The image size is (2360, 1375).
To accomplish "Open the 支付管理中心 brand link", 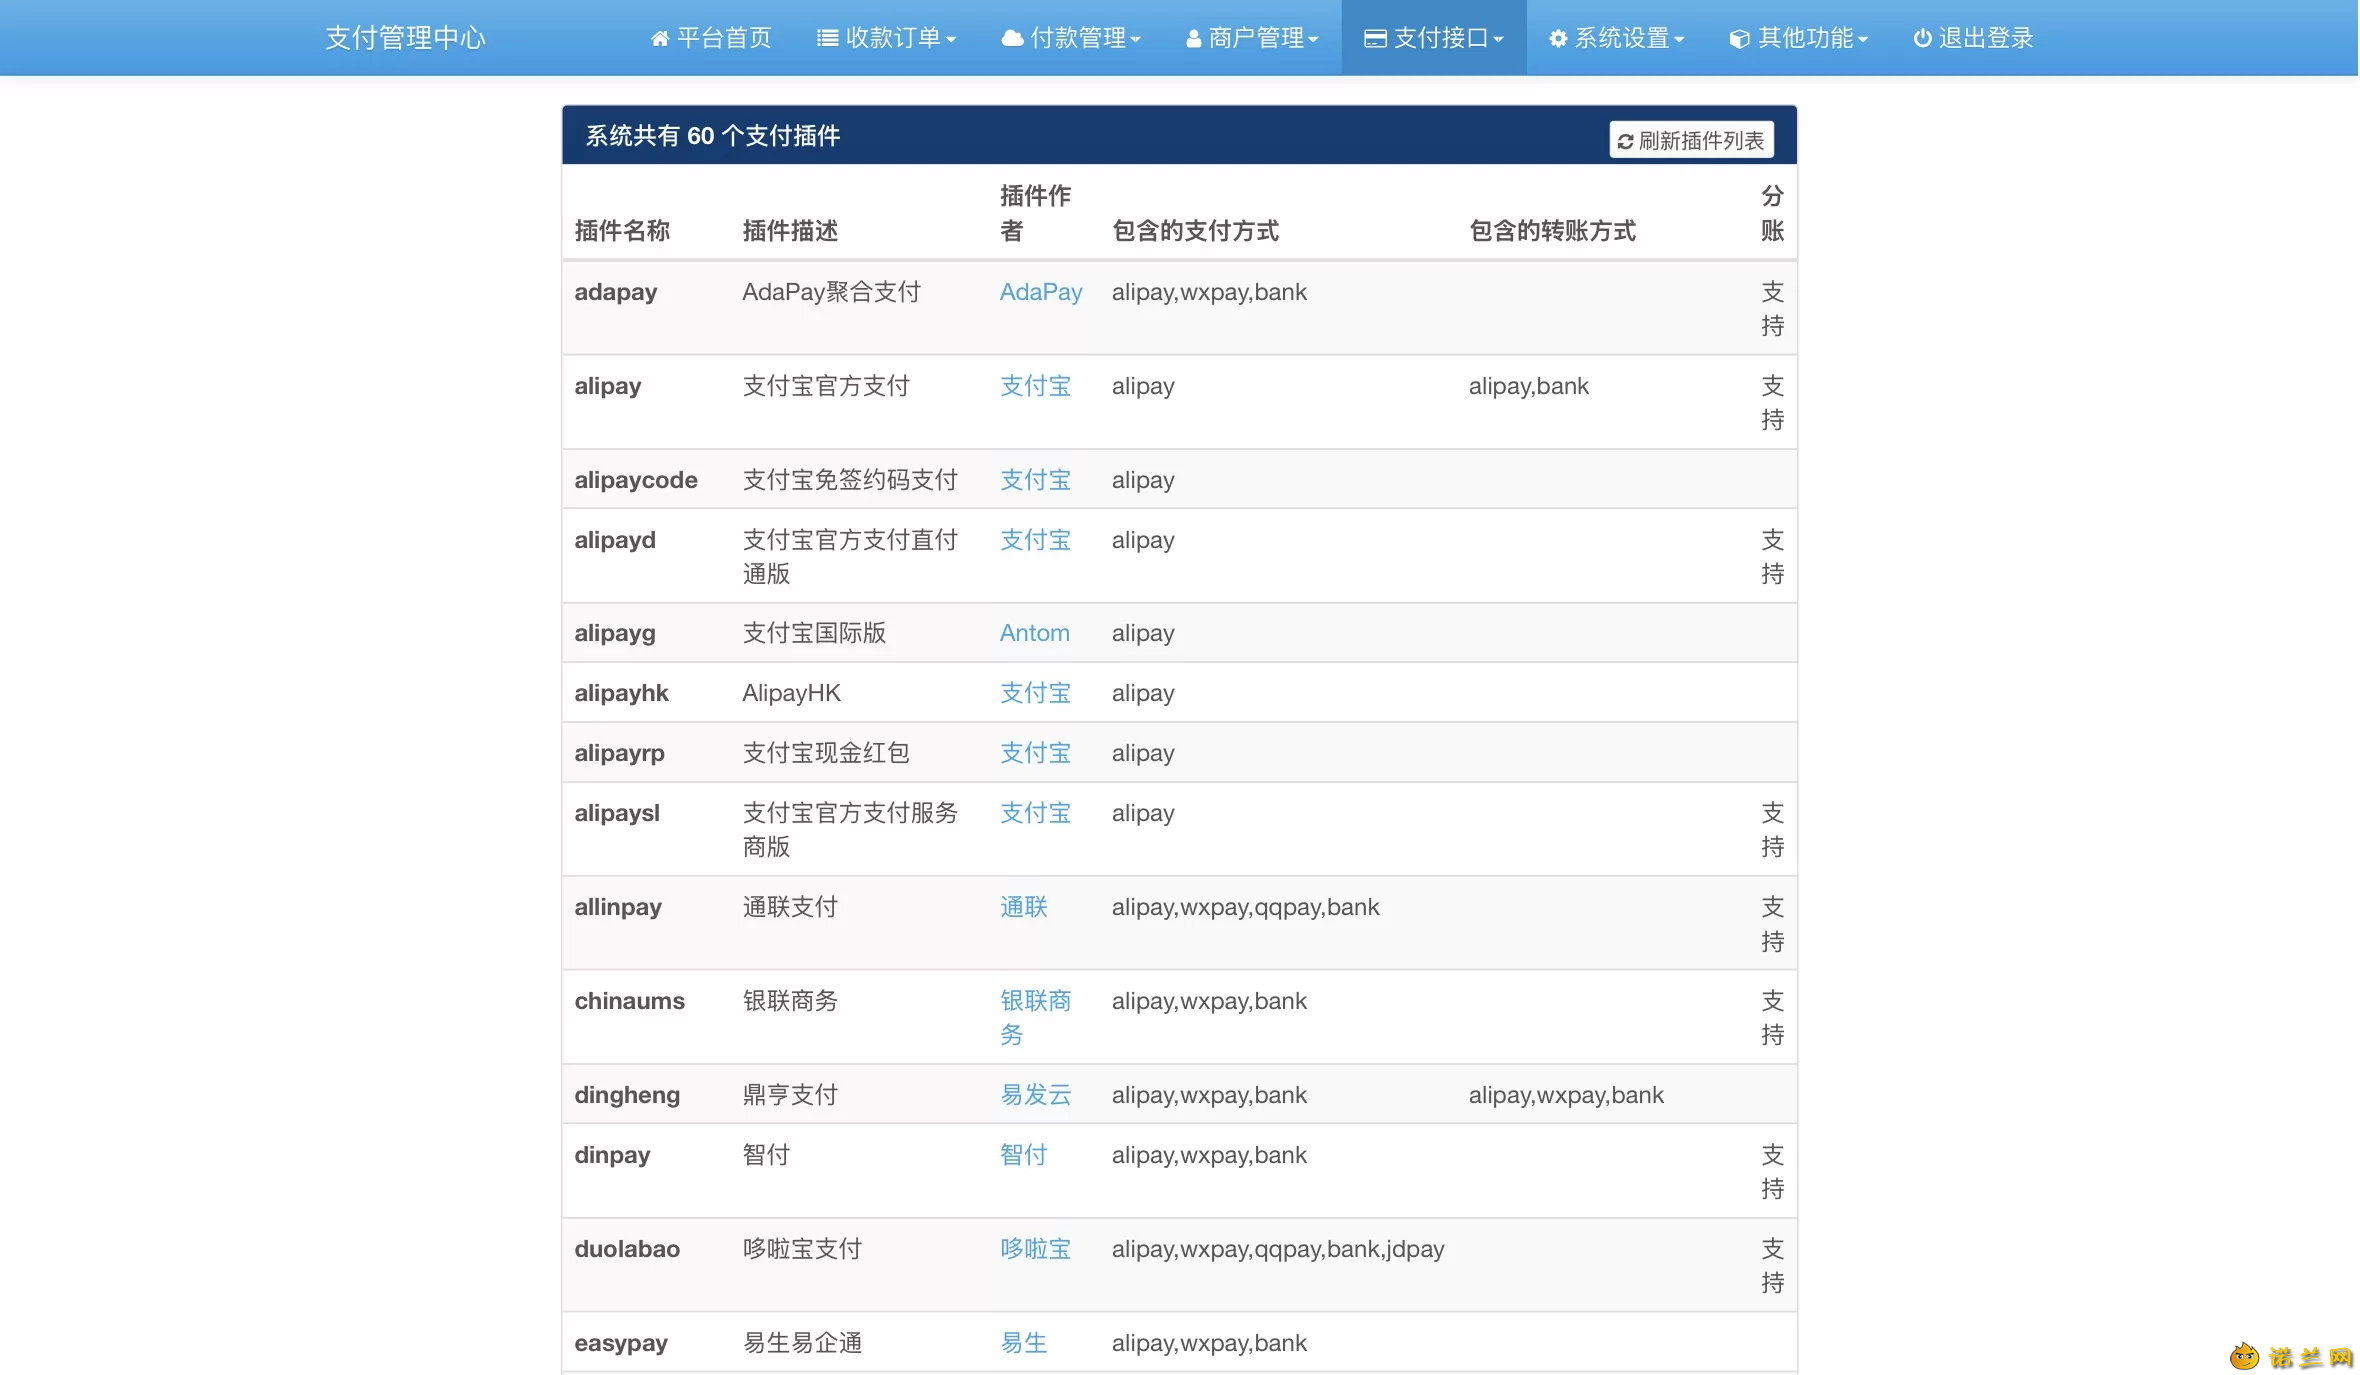I will [x=405, y=38].
